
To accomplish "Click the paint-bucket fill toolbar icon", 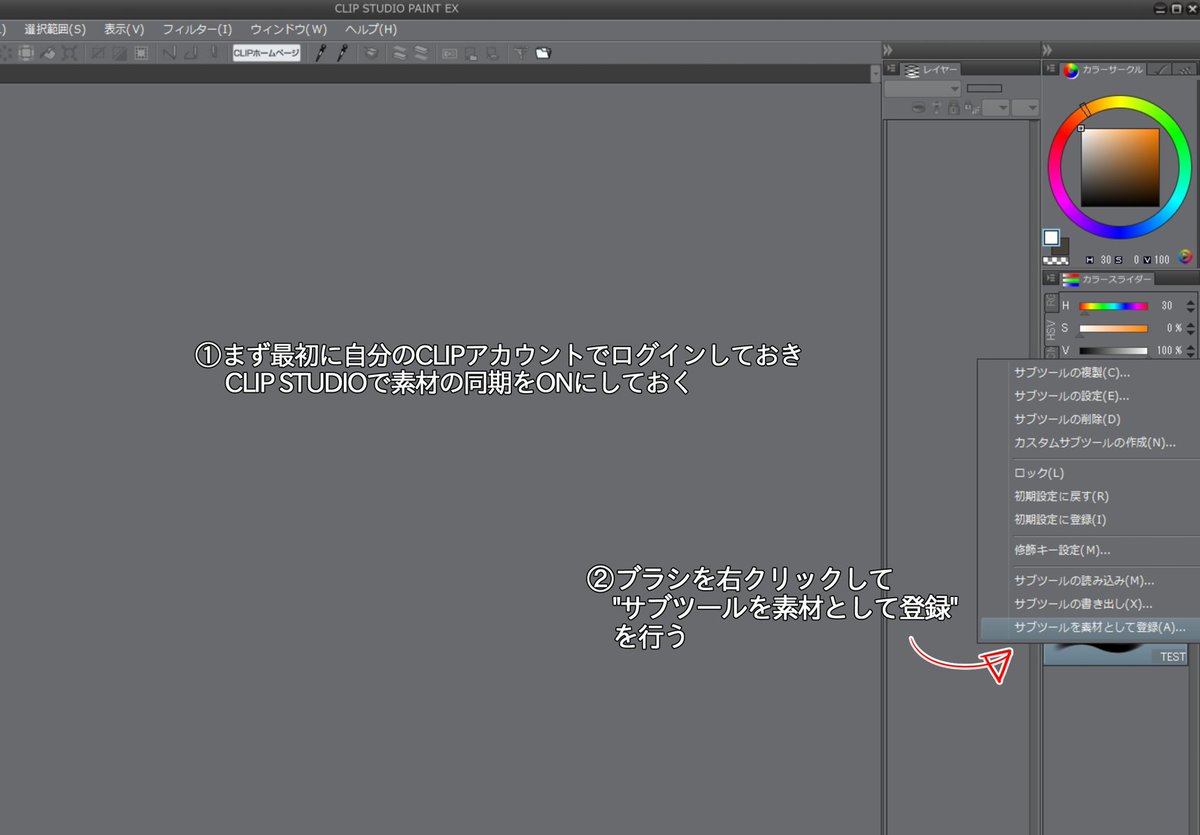I will pos(48,53).
